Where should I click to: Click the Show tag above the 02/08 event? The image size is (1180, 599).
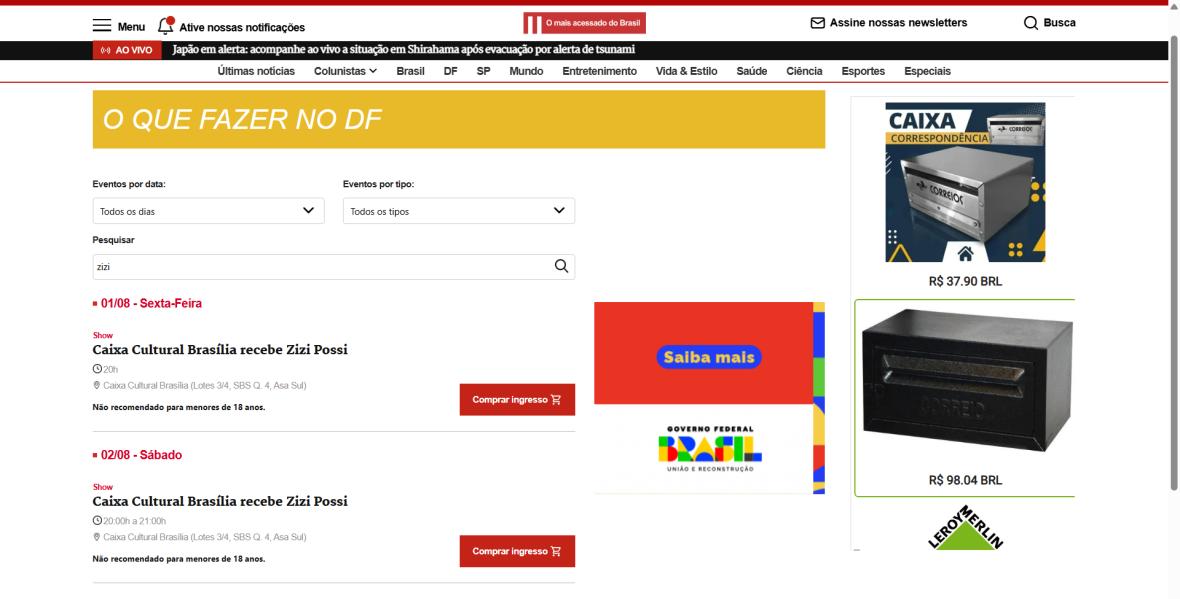pos(103,487)
